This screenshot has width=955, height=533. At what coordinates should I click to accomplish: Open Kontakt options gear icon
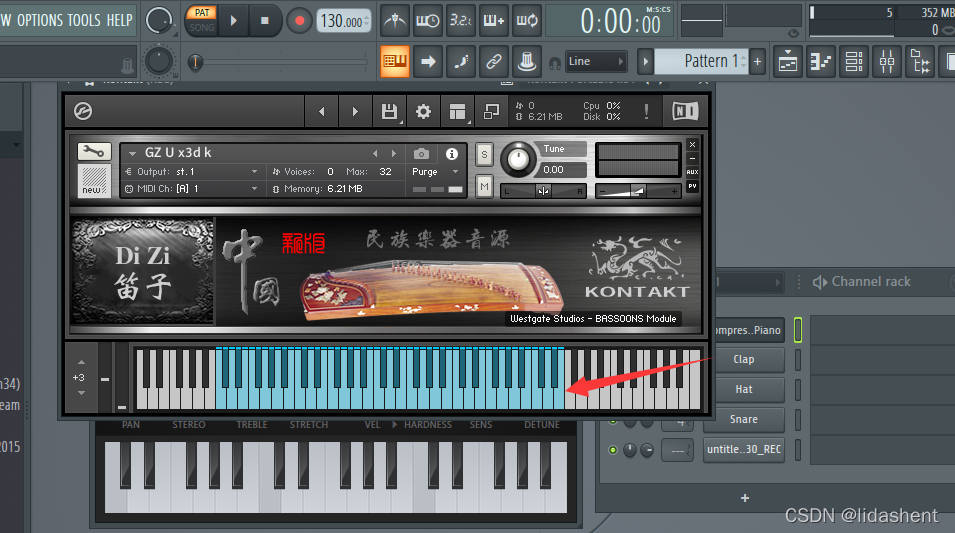[x=423, y=111]
